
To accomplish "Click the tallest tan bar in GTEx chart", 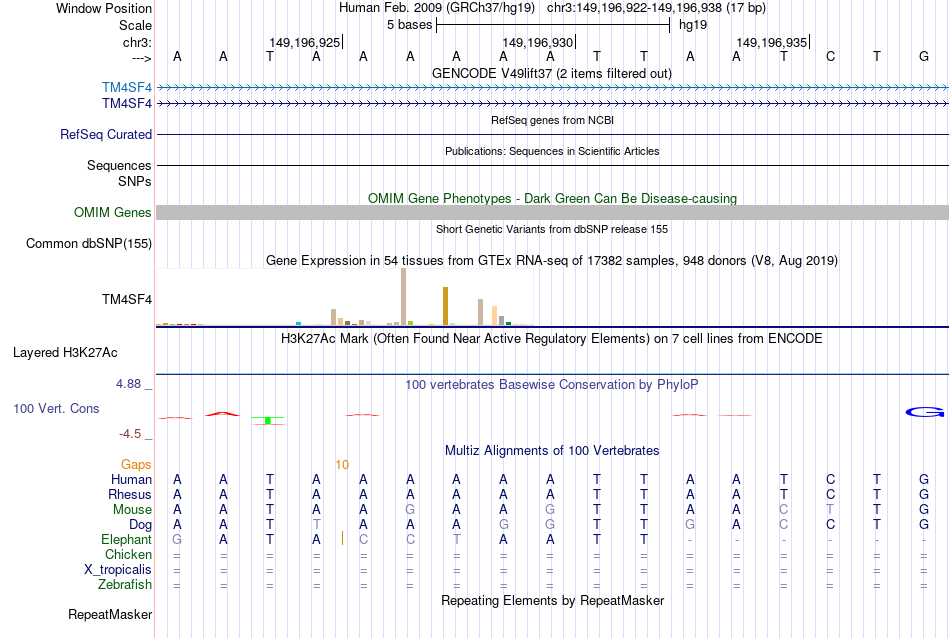I will [404, 297].
